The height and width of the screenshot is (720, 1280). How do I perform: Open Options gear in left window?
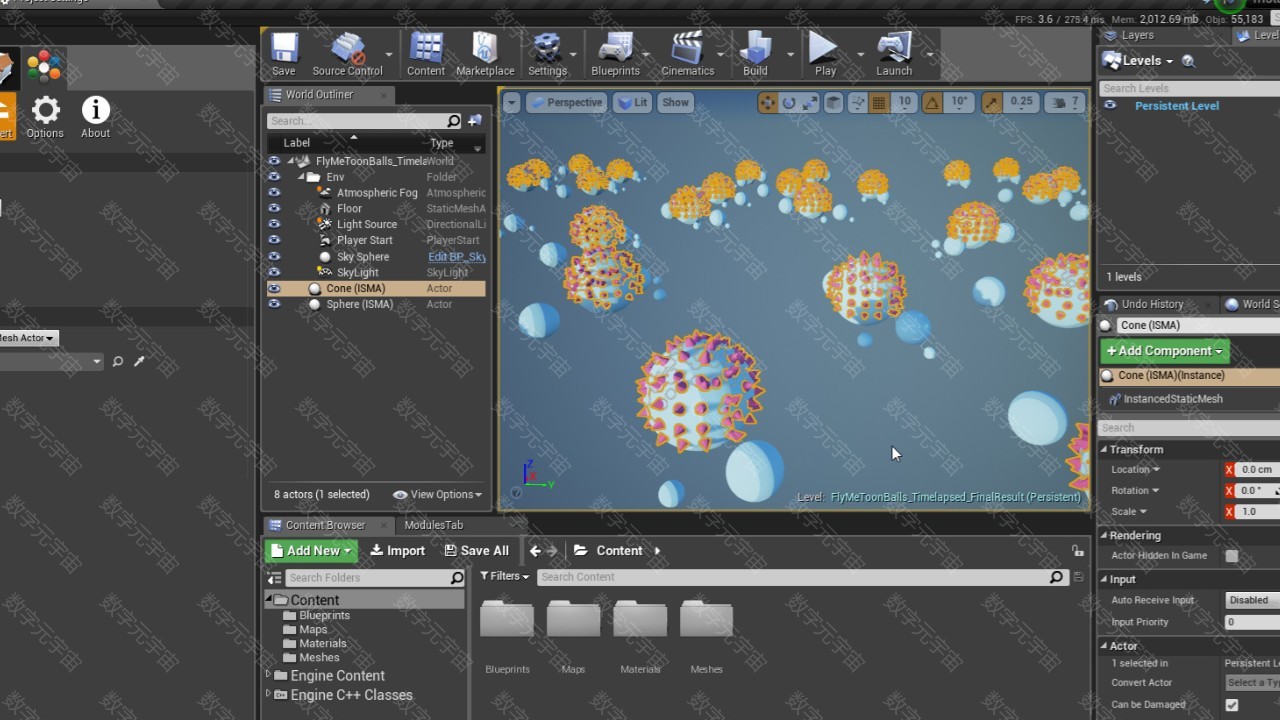tap(45, 117)
